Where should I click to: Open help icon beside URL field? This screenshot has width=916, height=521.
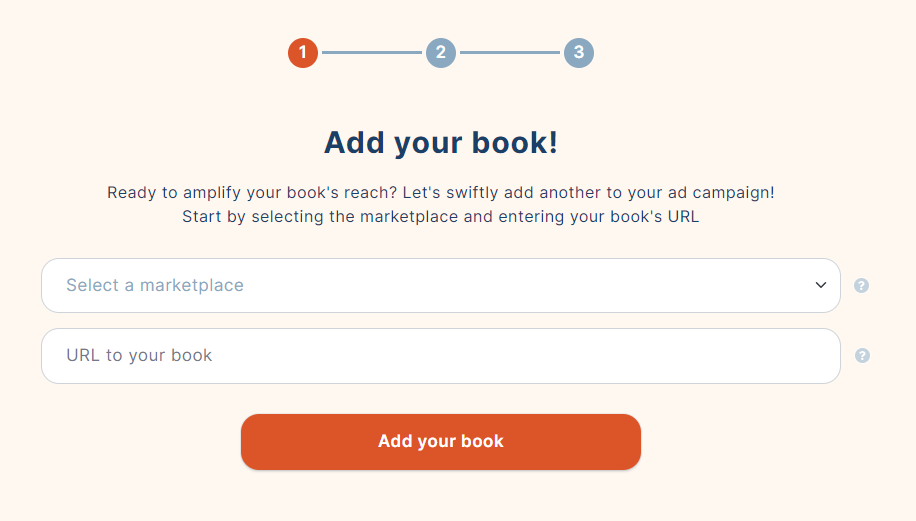click(x=862, y=355)
